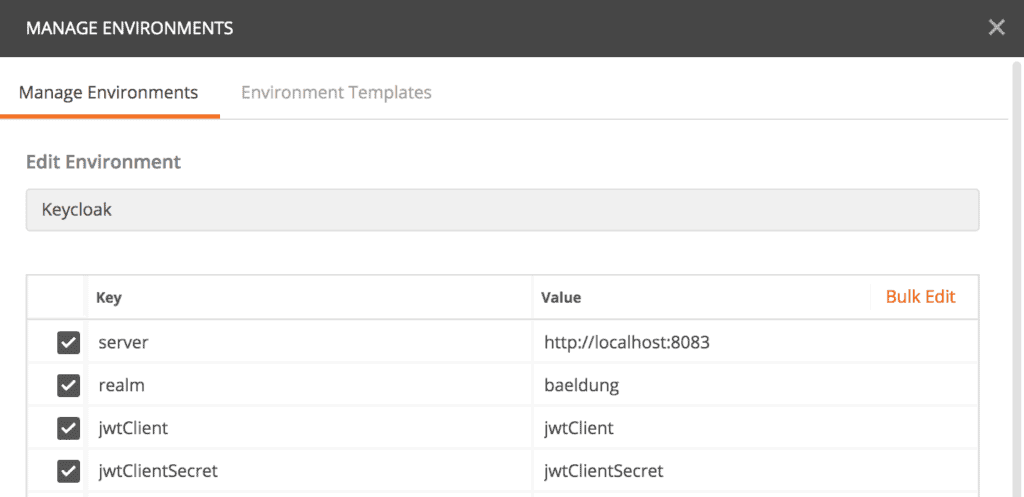The width and height of the screenshot is (1024, 497).
Task: Edit the baeldung value cell
Action: point(756,385)
